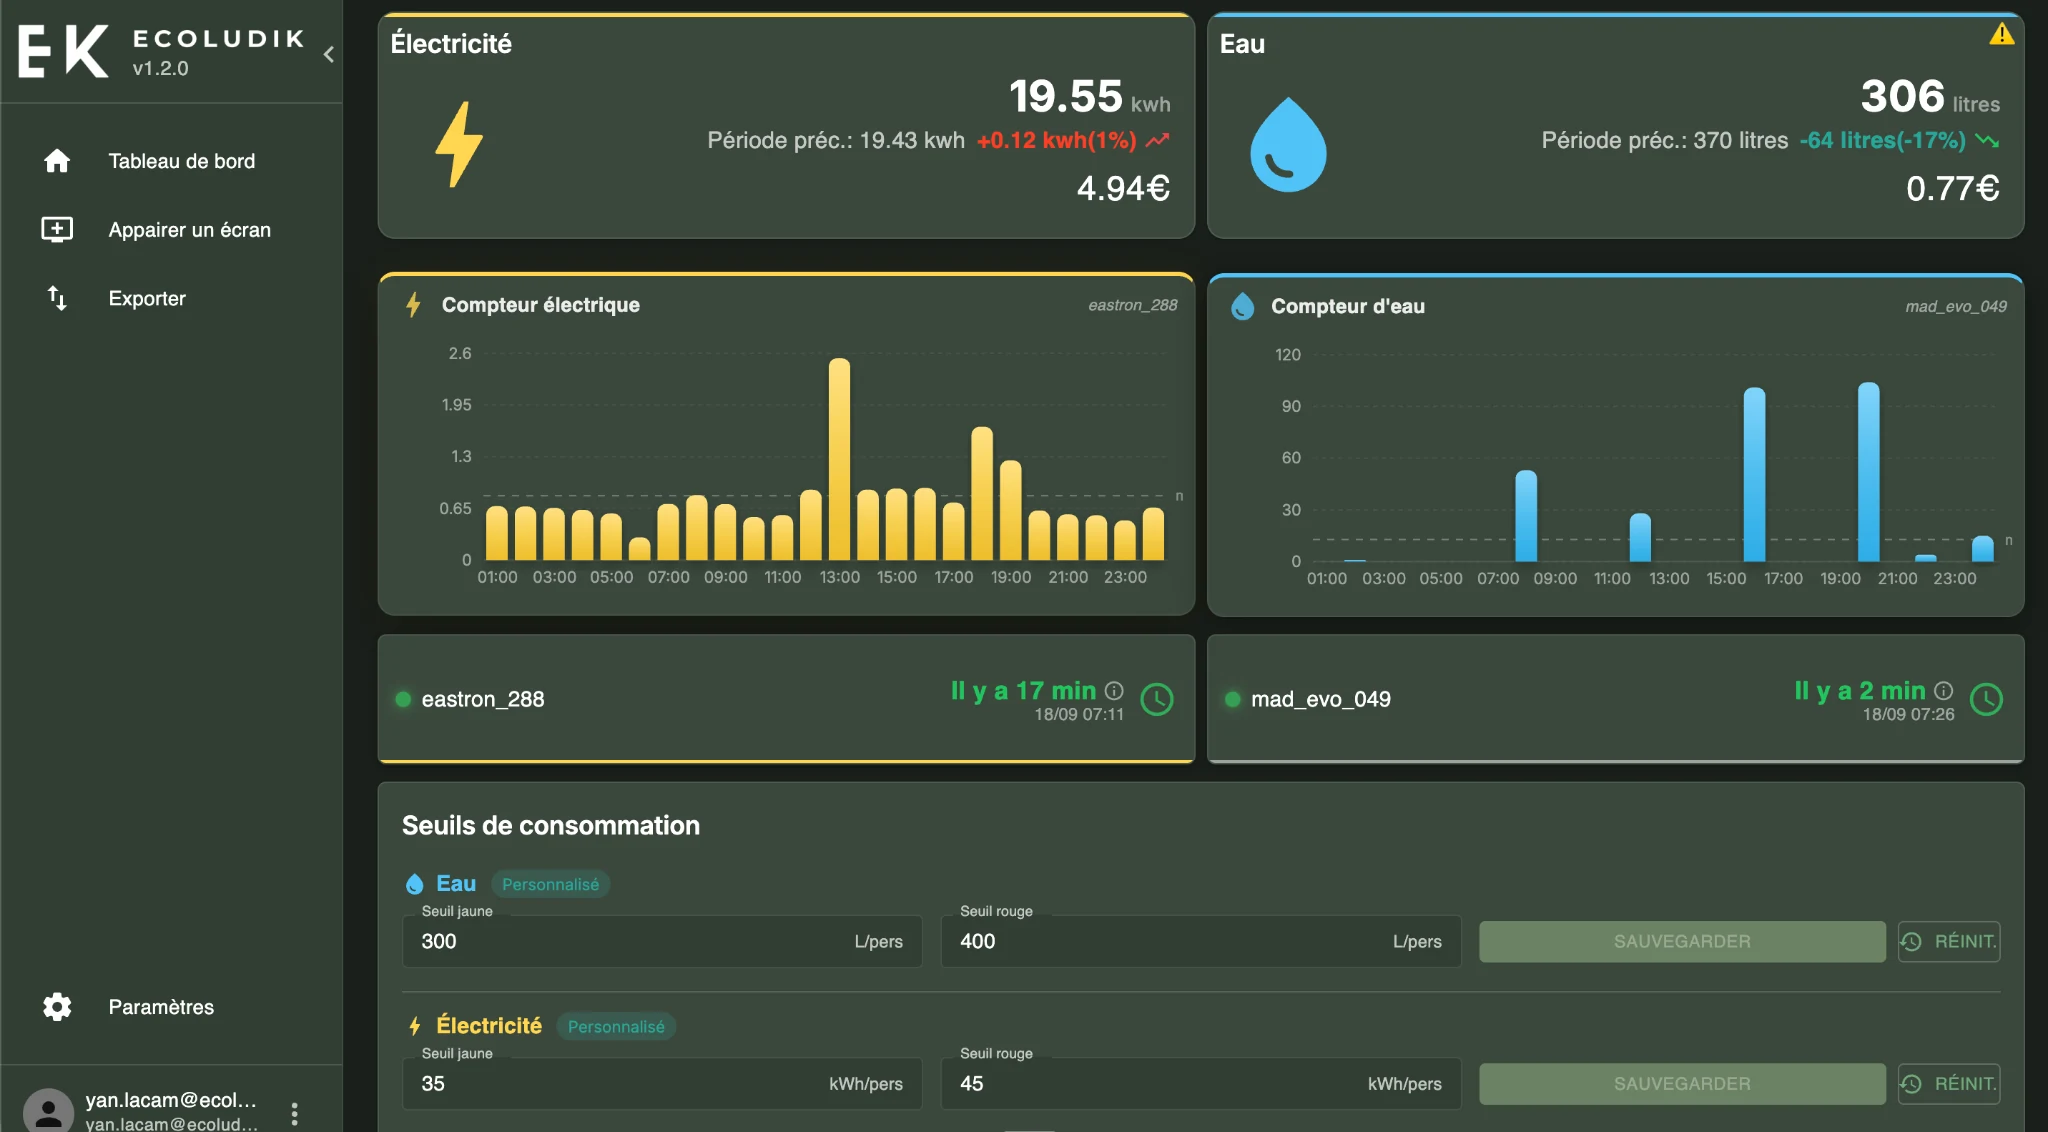Click the export arrows icon
This screenshot has width=2048, height=1132.
pos(57,298)
